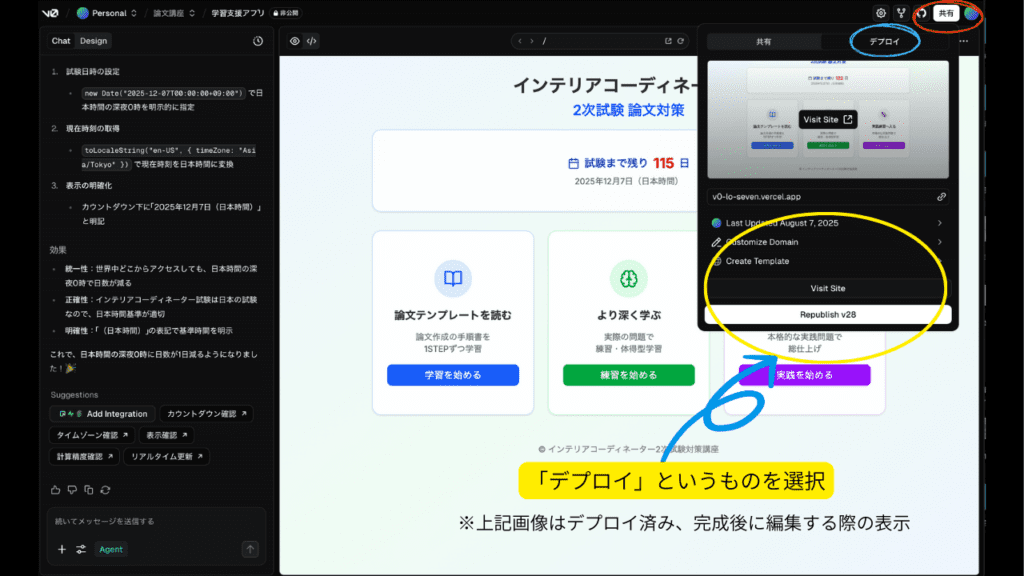Image resolution: width=1024 pixels, height=576 pixels.
Task: Click the chat message input field
Action: click(157, 521)
